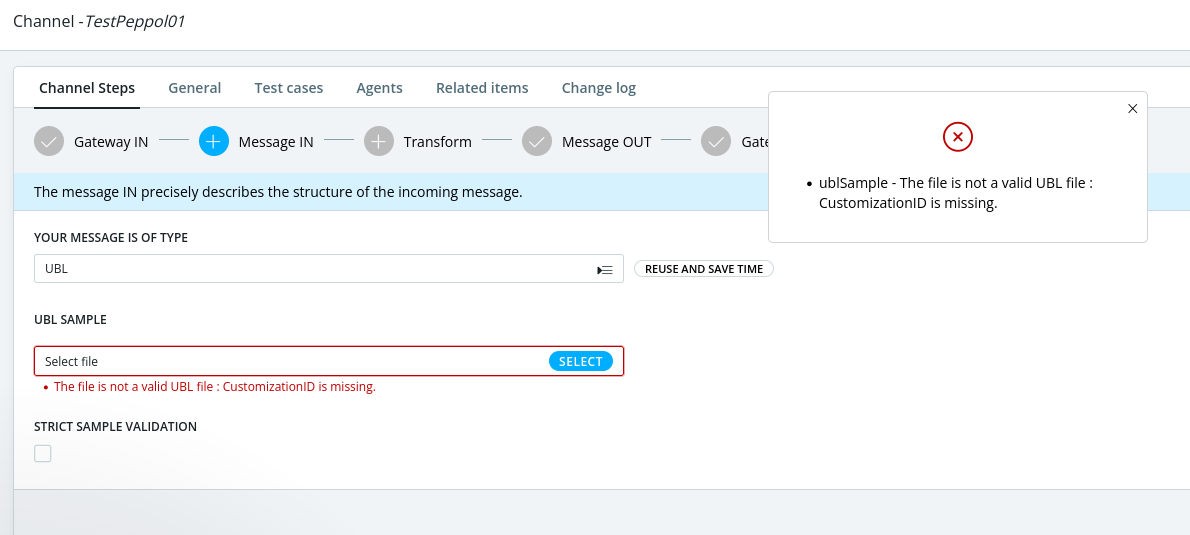This screenshot has width=1190, height=535.
Task: Open the Change log tab
Action: click(598, 88)
